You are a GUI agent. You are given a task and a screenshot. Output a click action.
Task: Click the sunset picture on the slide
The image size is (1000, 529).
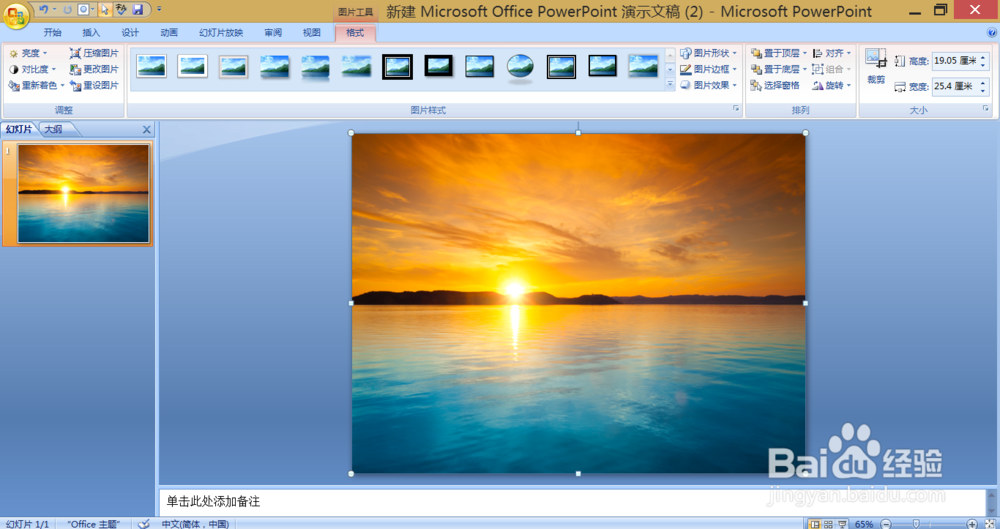[x=578, y=303]
